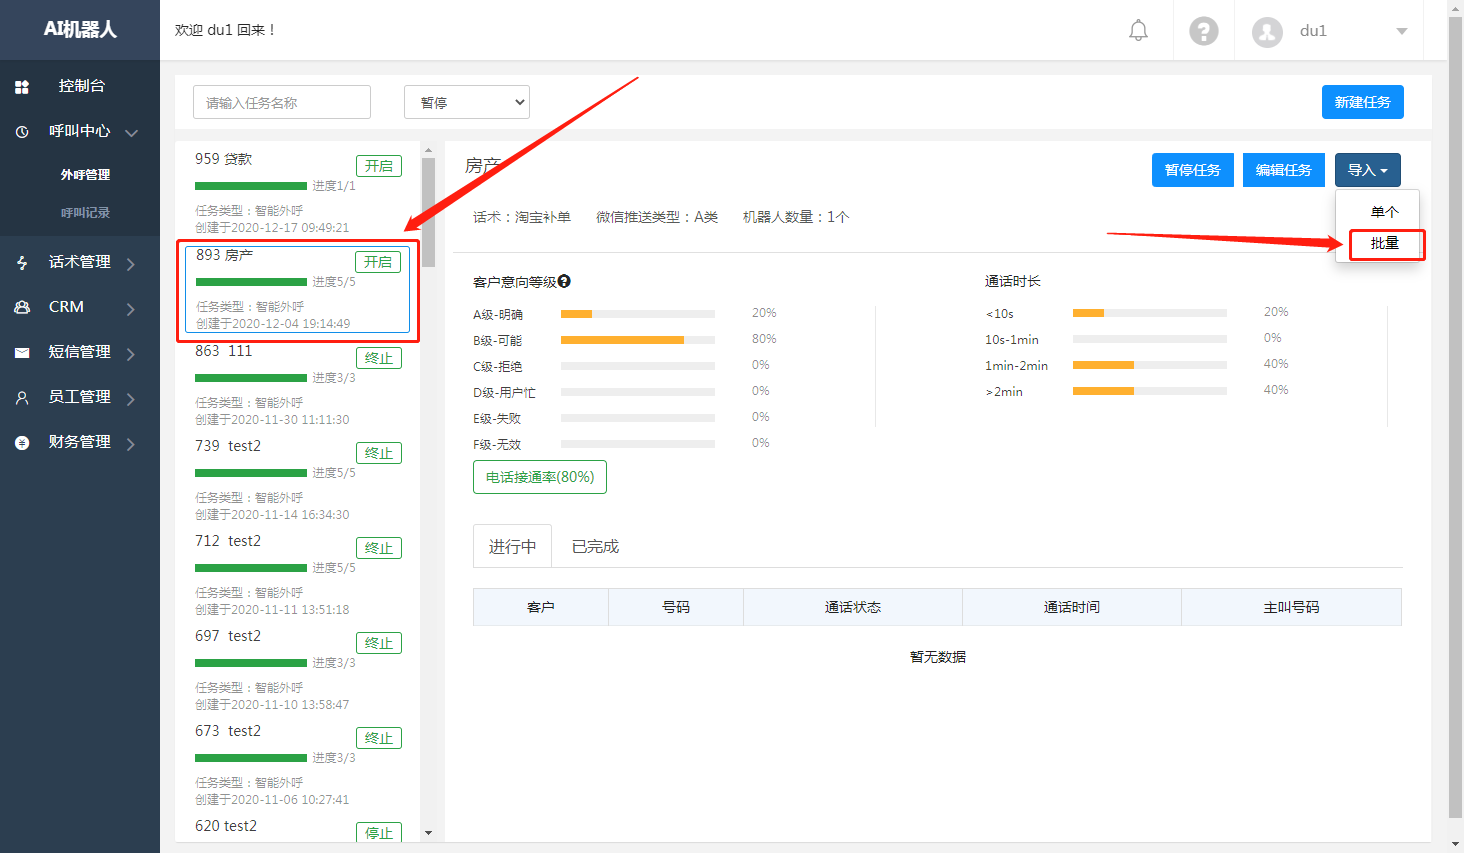Screen dimensions: 1464x853
Task: Select task 739 test2 in list
Action: [x=298, y=481]
